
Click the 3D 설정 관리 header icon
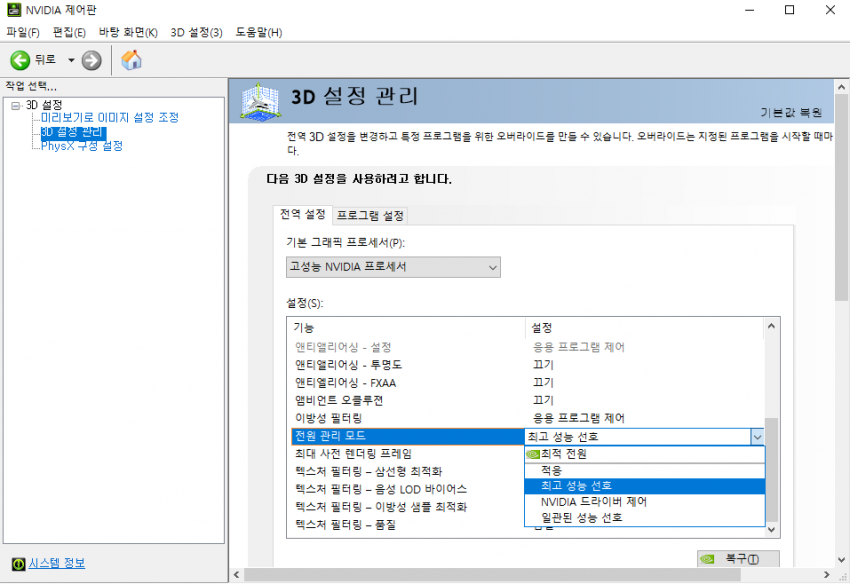[261, 101]
